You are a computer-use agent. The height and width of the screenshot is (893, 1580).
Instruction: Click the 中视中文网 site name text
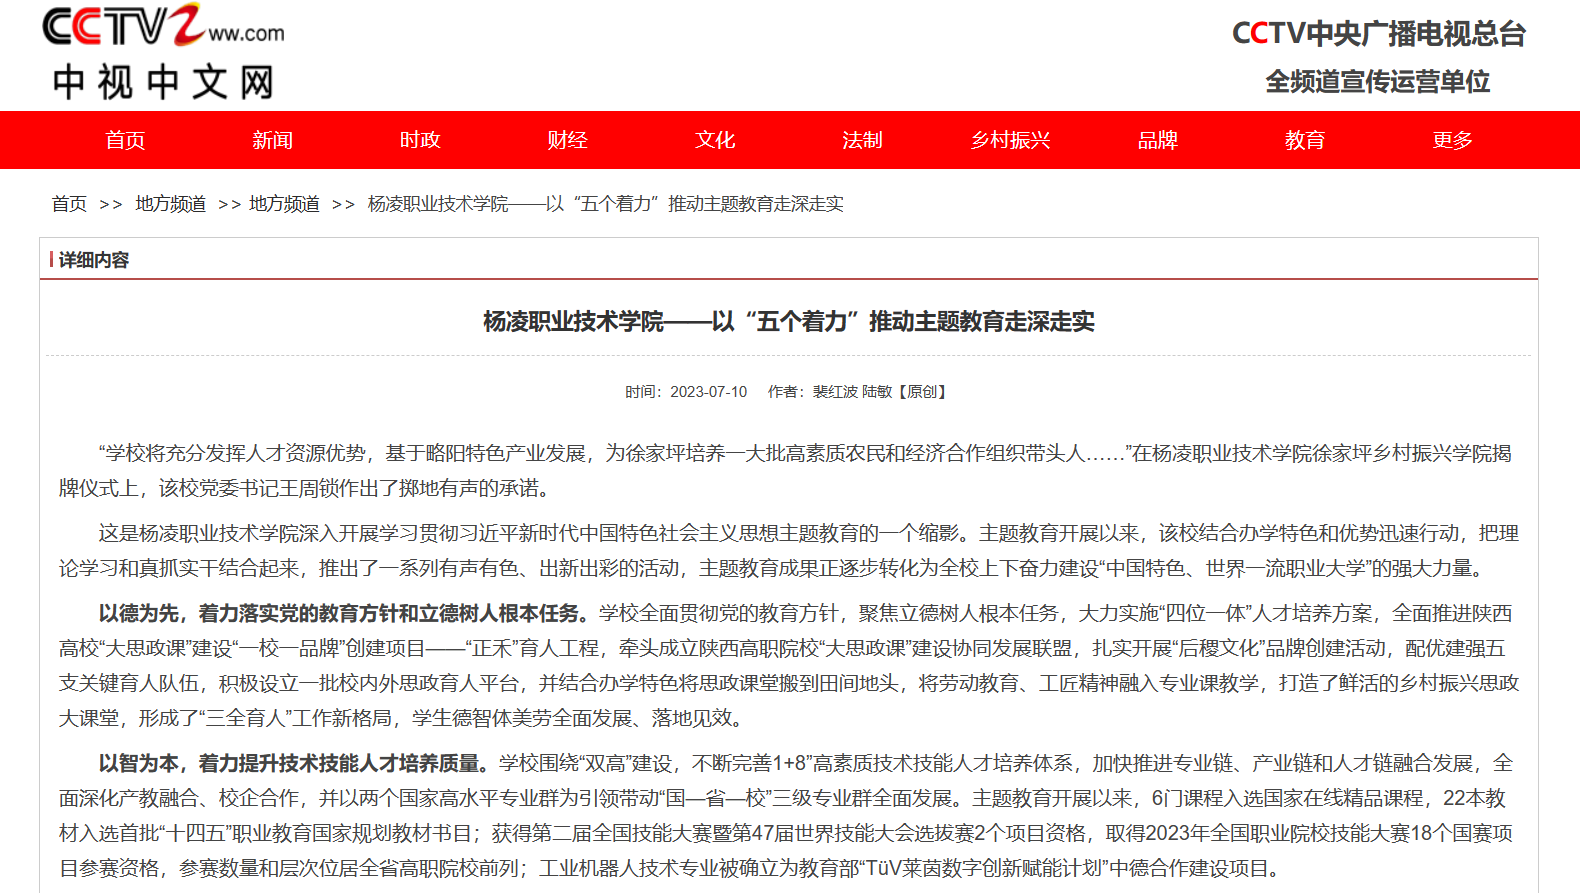pyautogui.click(x=163, y=82)
